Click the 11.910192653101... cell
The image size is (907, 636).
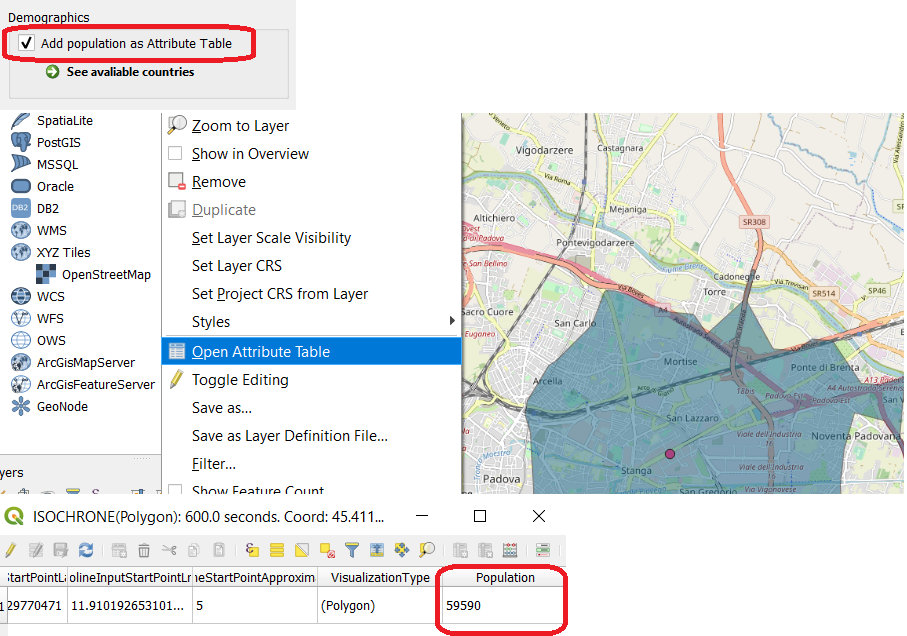pyautogui.click(x=130, y=605)
